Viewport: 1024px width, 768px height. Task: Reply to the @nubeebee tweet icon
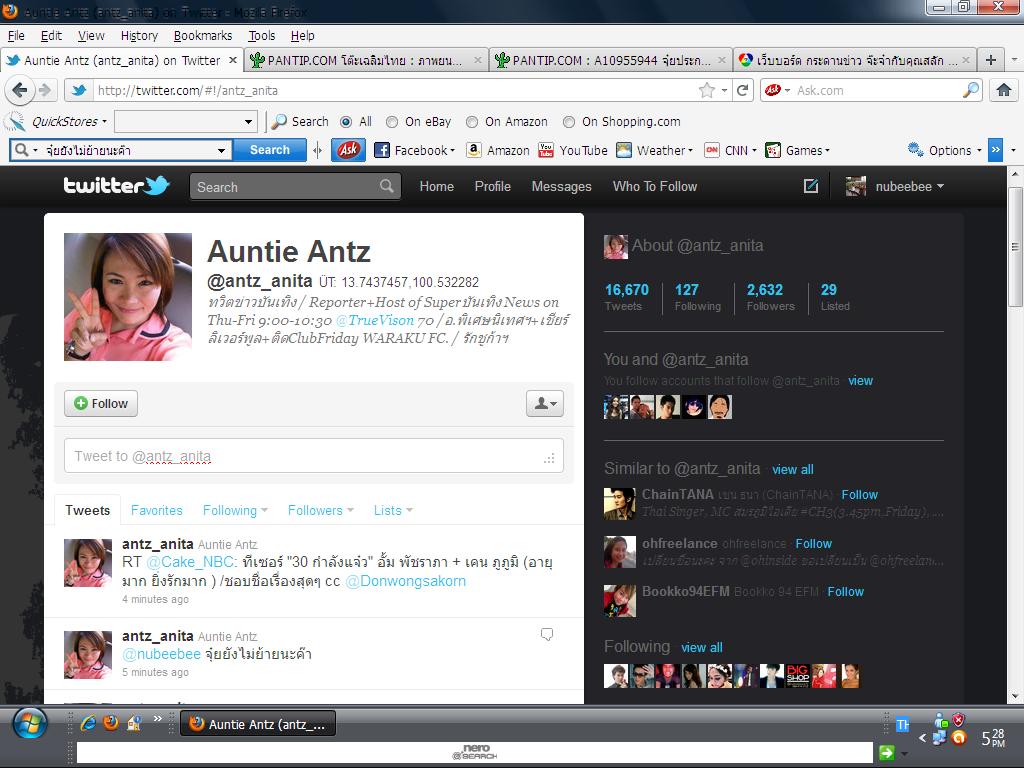tap(547, 634)
